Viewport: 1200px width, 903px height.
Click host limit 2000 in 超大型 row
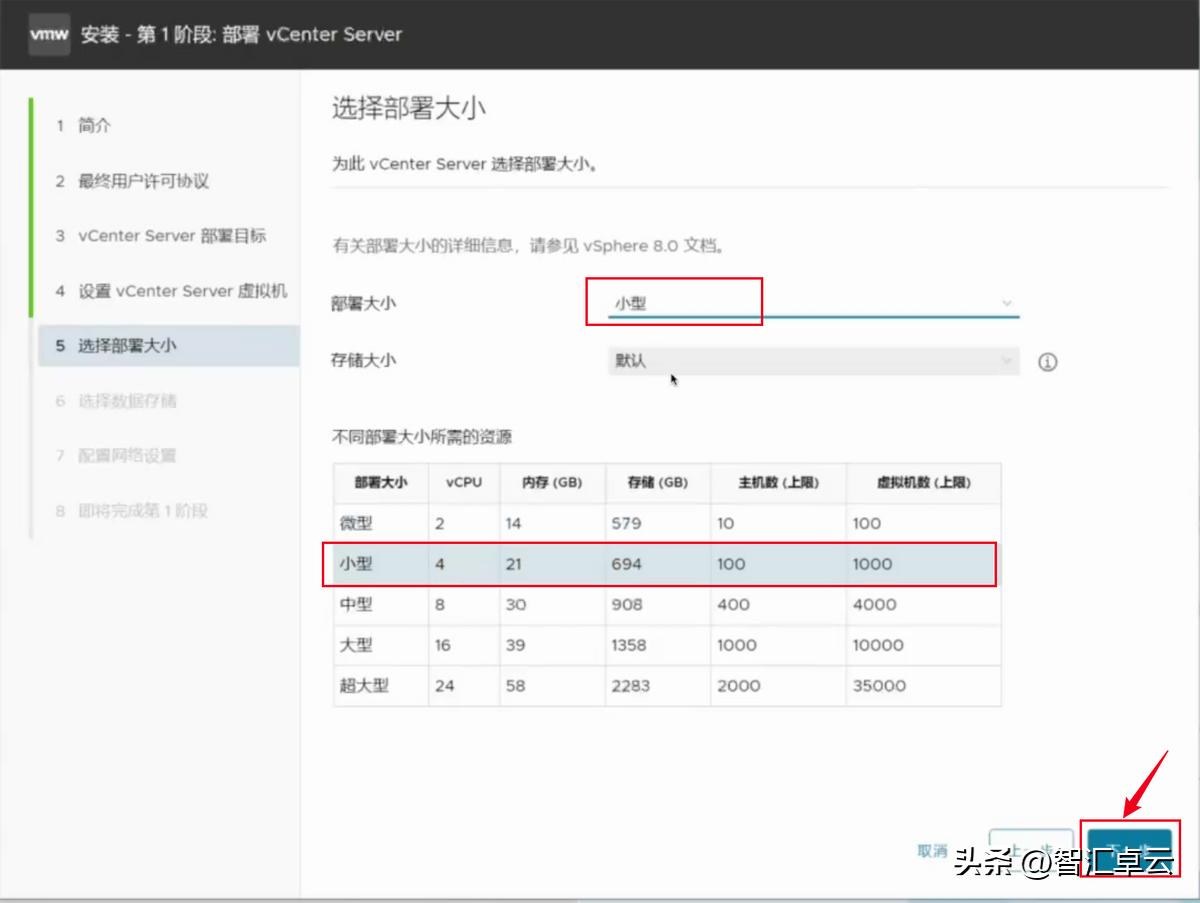click(x=738, y=686)
